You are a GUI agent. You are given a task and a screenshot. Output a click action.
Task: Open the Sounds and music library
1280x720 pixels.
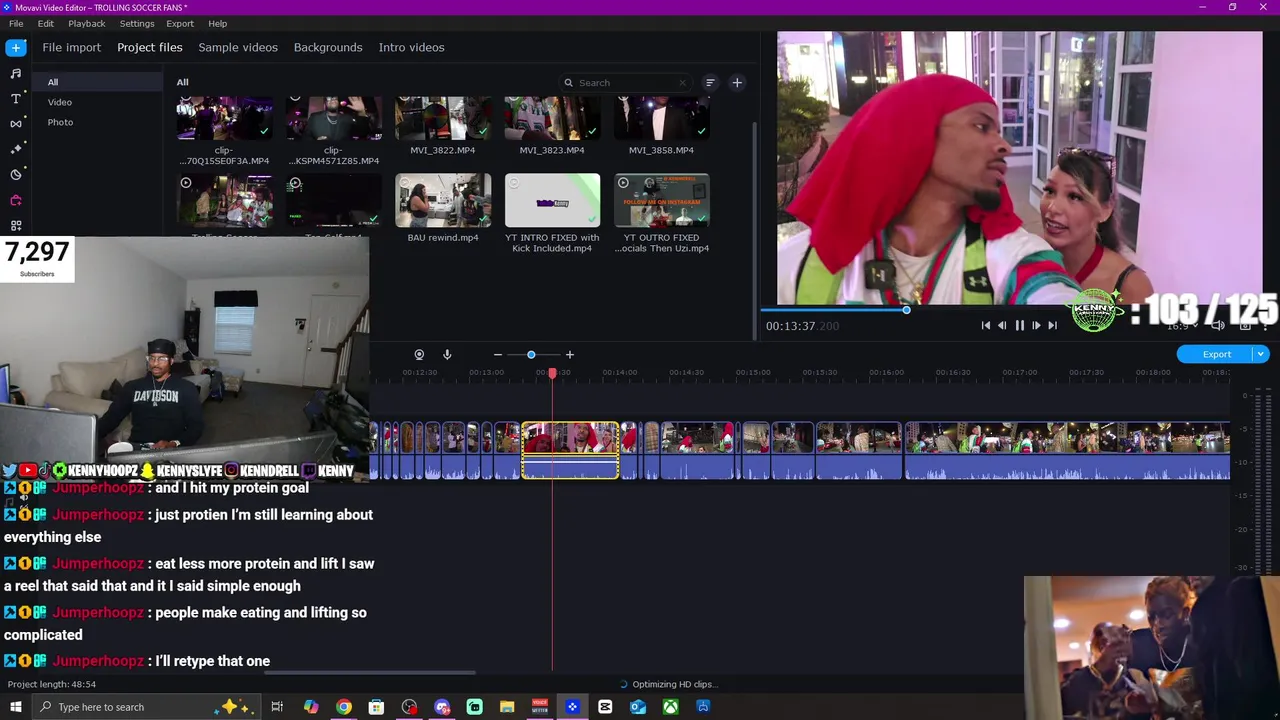(16, 73)
